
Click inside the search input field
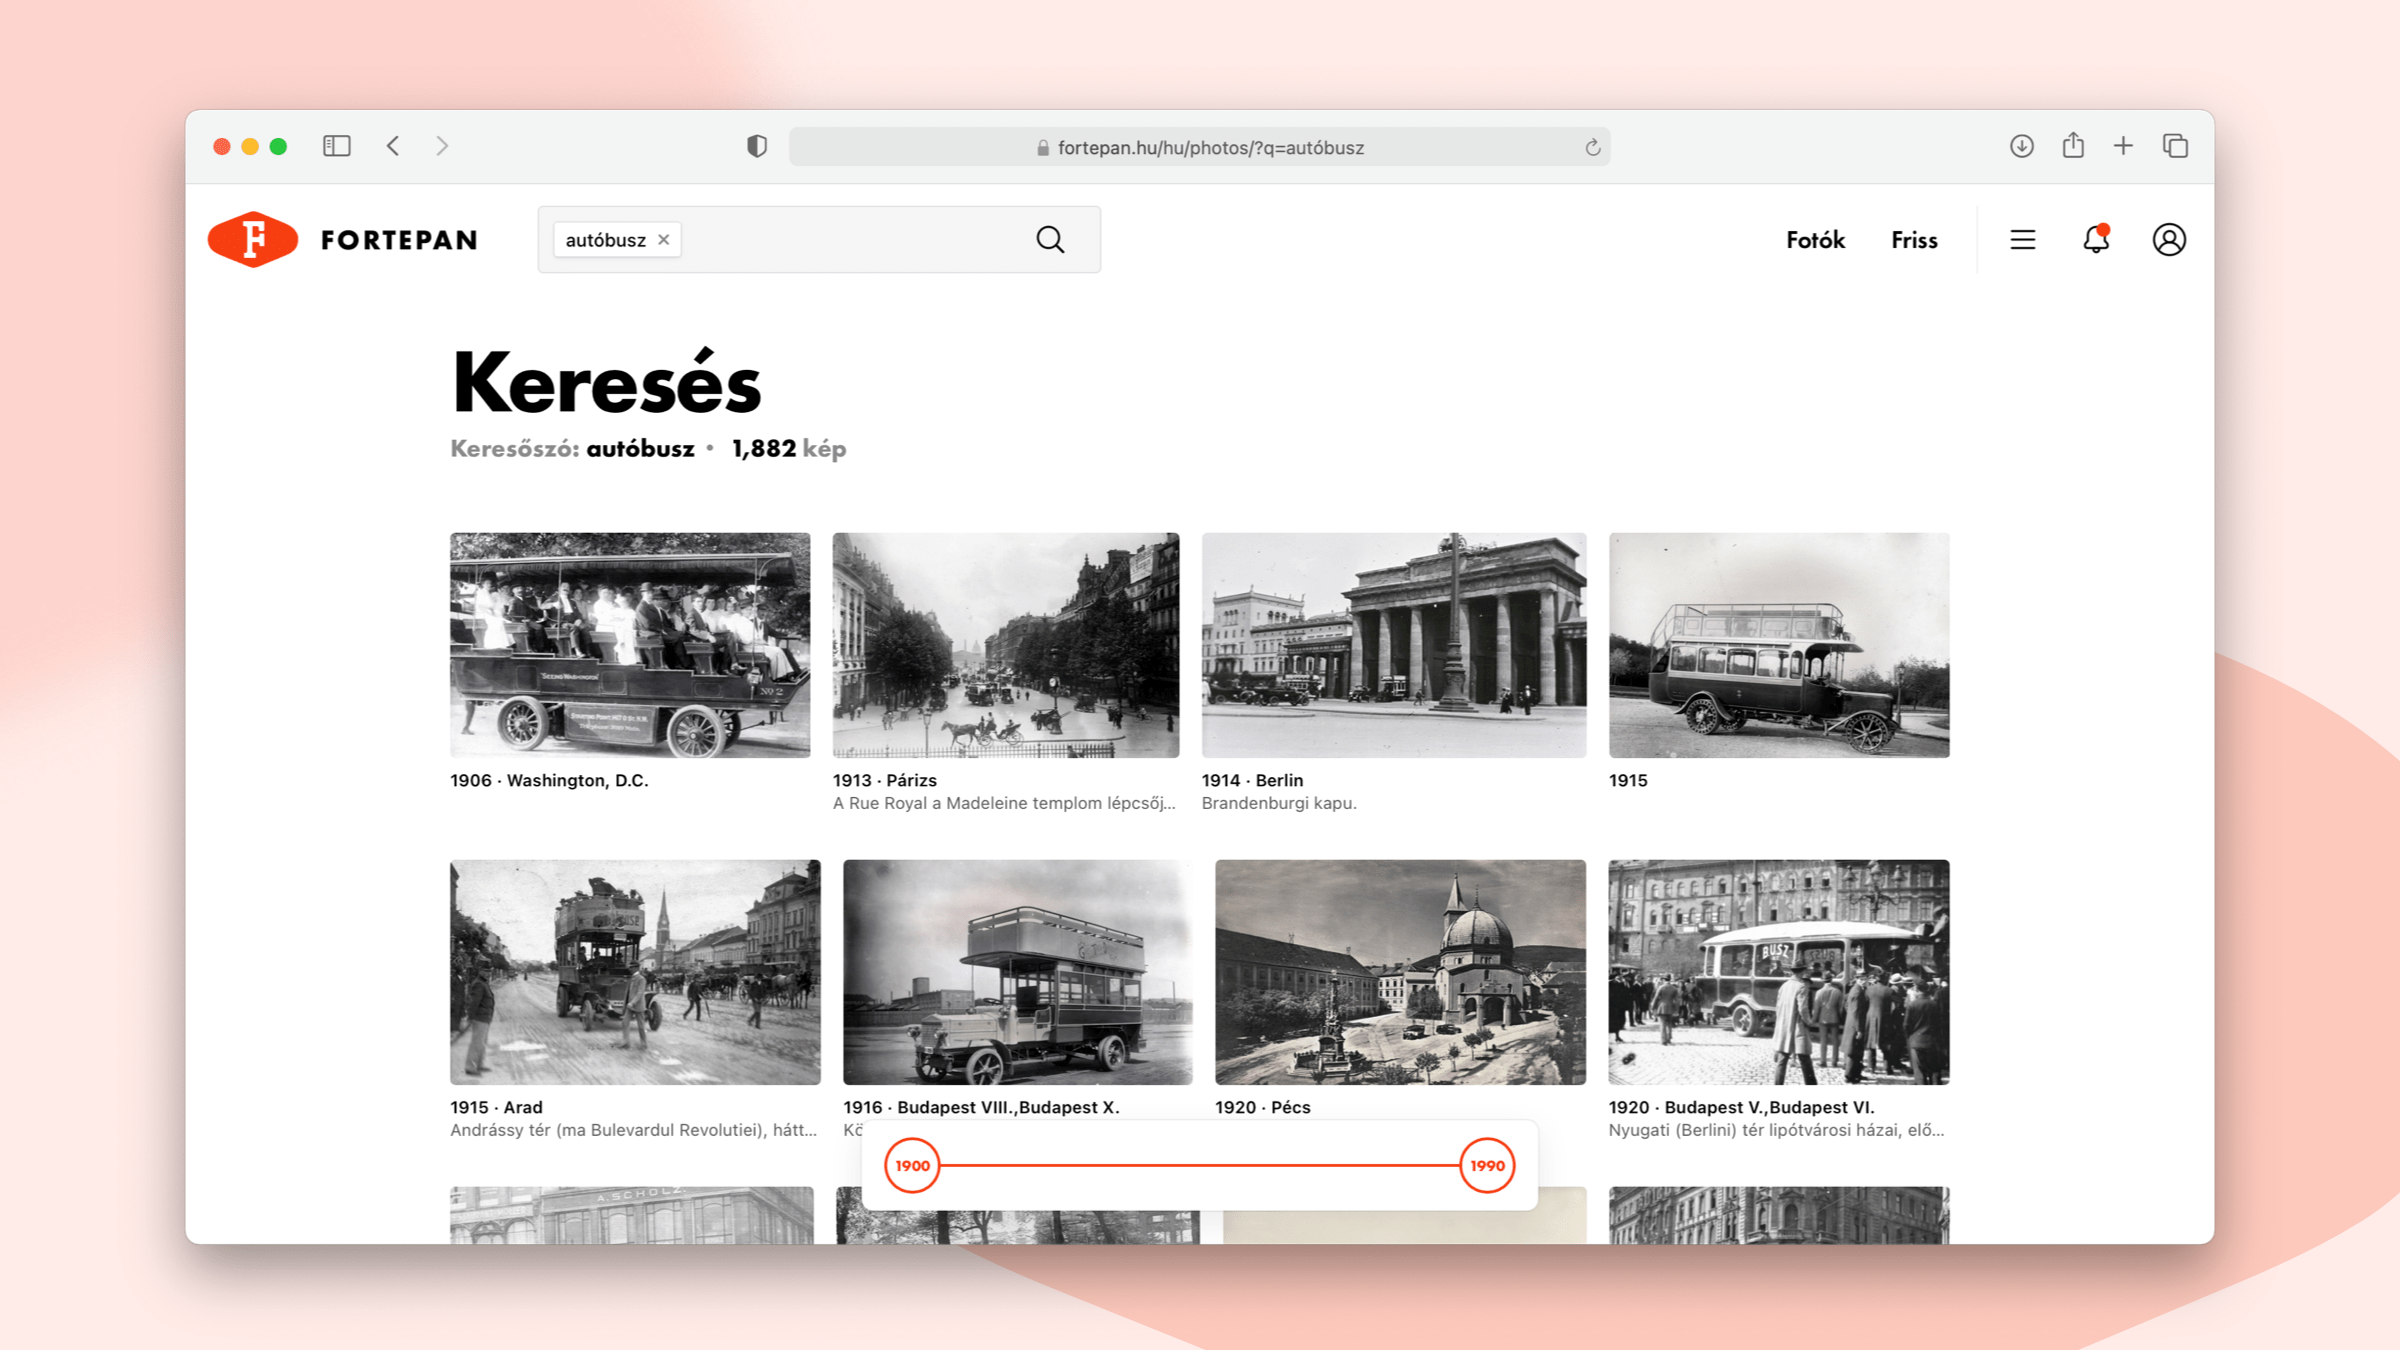pyautogui.click(x=850, y=240)
